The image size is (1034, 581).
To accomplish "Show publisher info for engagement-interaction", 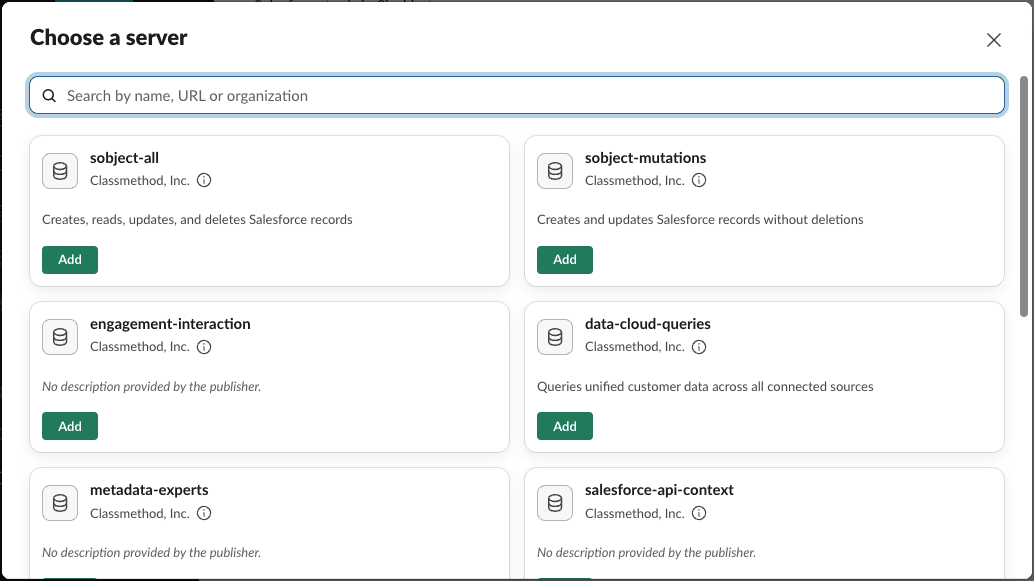I will point(204,347).
